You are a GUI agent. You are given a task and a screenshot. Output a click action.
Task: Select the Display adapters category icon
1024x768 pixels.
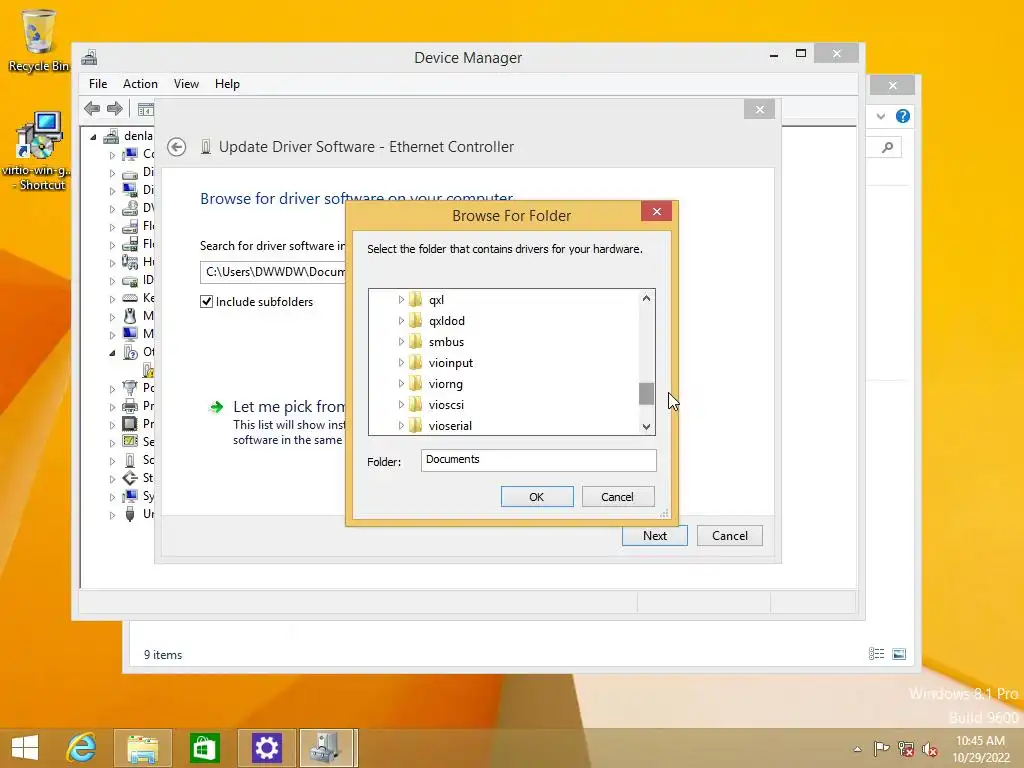(130, 190)
